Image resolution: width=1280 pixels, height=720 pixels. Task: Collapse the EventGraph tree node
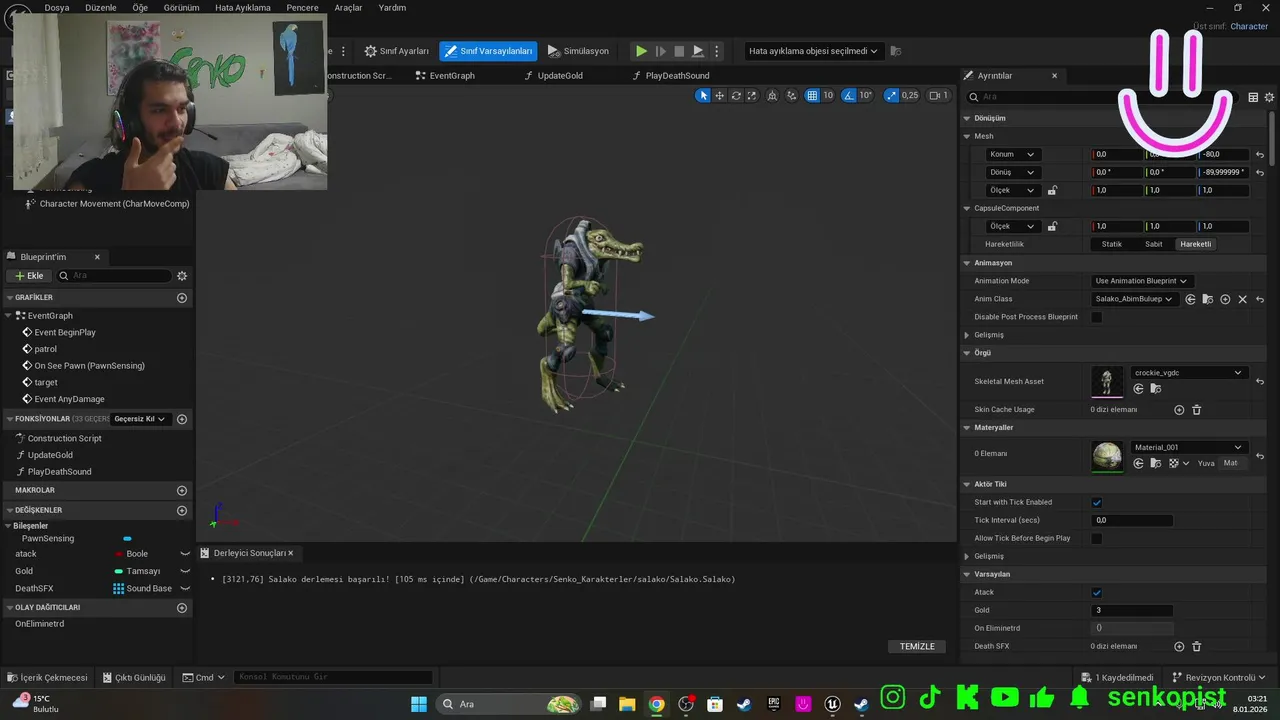(x=9, y=316)
